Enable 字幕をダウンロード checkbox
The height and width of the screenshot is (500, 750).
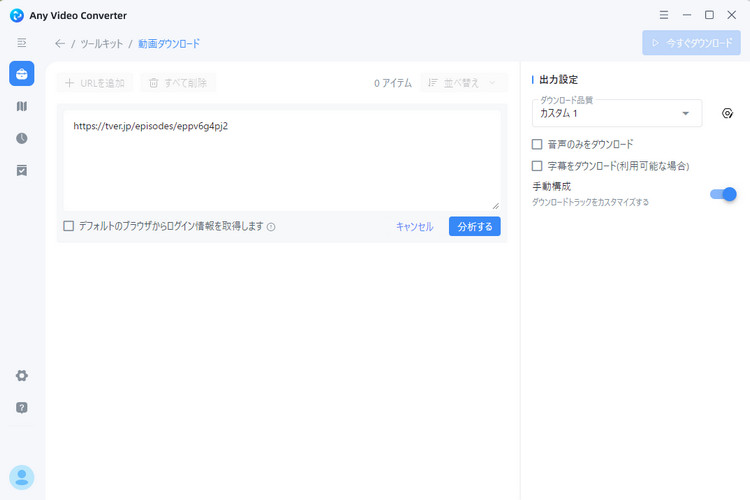tap(537, 166)
